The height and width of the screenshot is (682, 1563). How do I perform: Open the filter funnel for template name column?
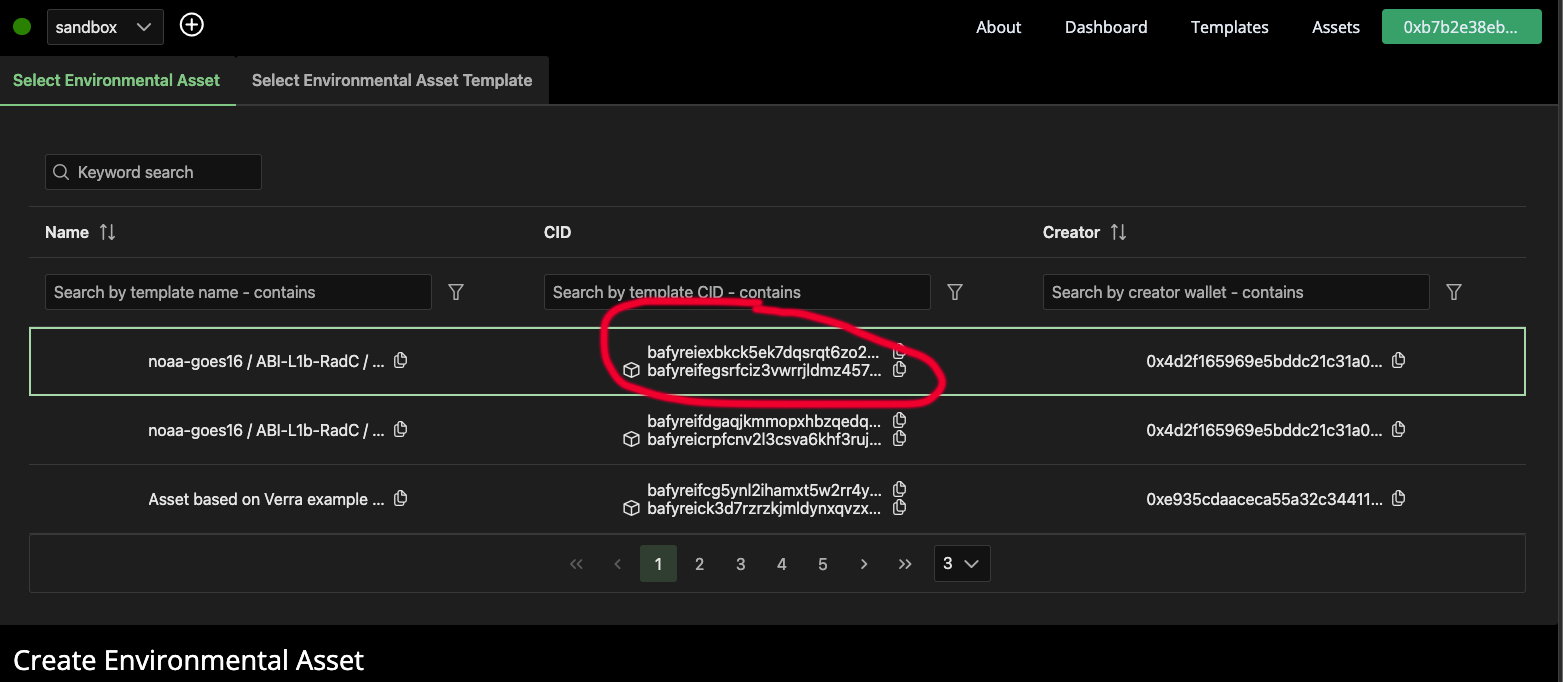click(456, 292)
